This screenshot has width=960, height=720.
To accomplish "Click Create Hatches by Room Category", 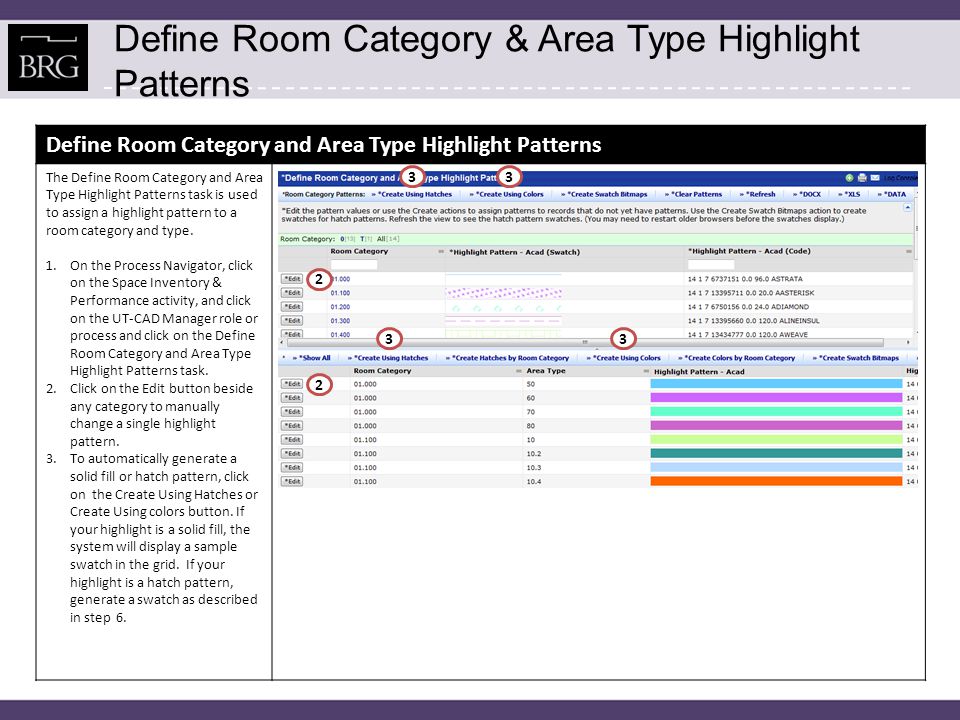I will 511,358.
